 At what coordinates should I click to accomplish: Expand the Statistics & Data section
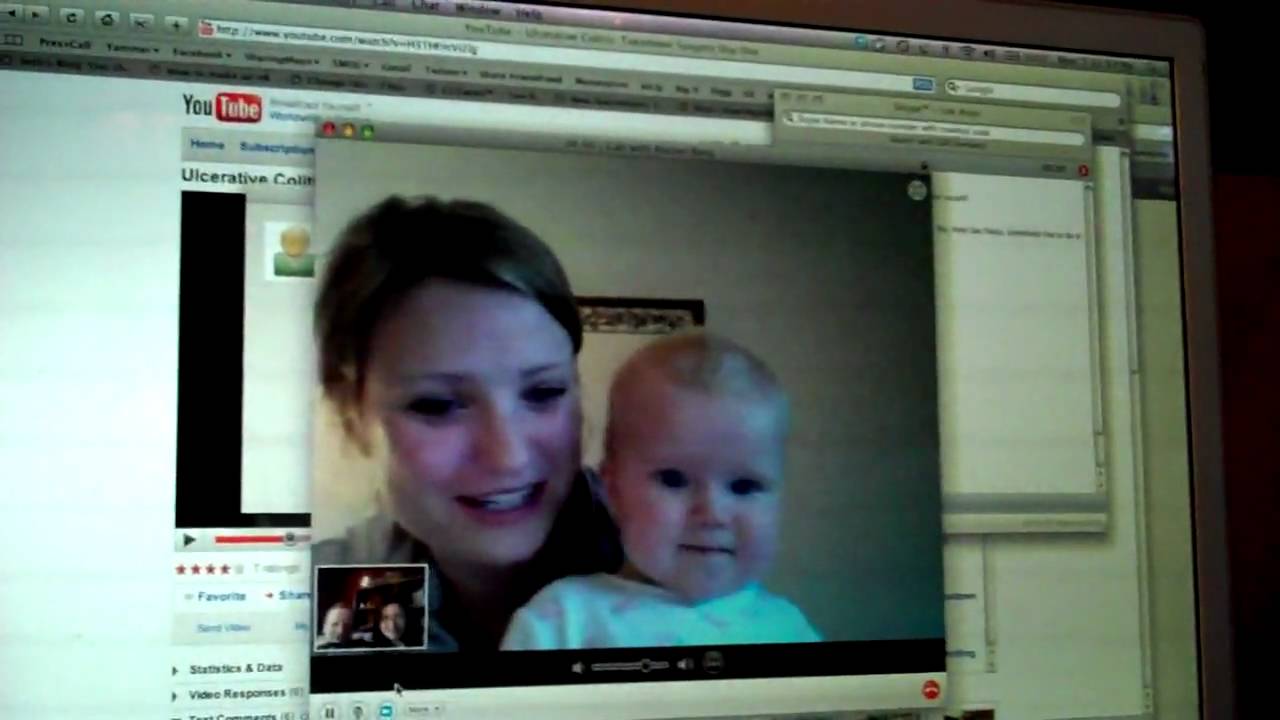(228, 669)
